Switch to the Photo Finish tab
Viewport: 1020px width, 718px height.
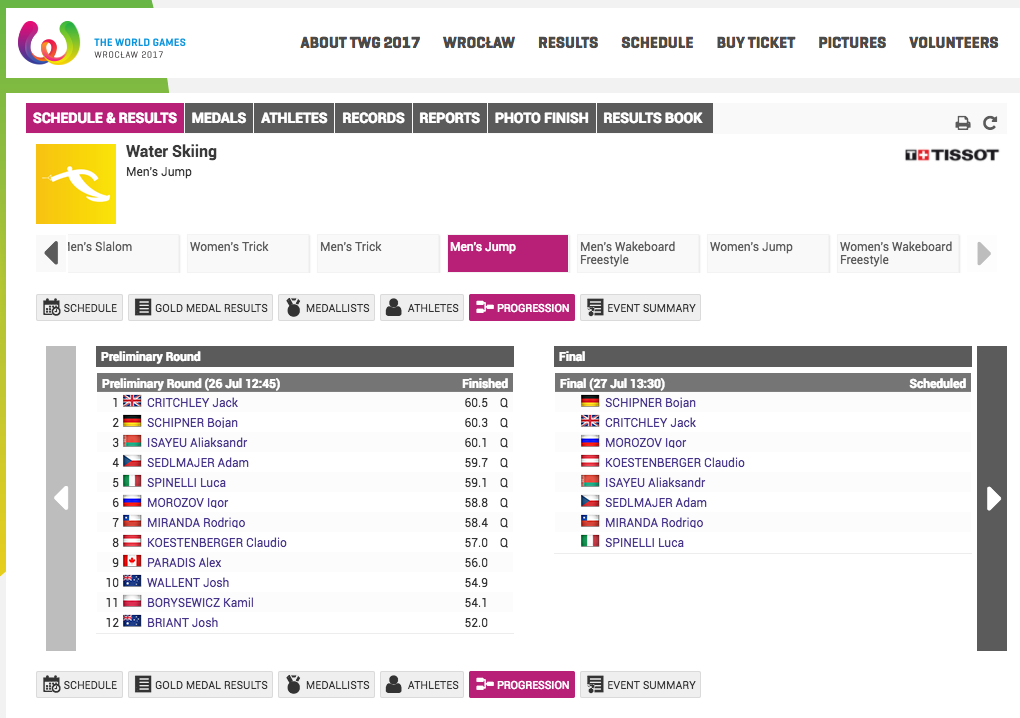pos(541,118)
